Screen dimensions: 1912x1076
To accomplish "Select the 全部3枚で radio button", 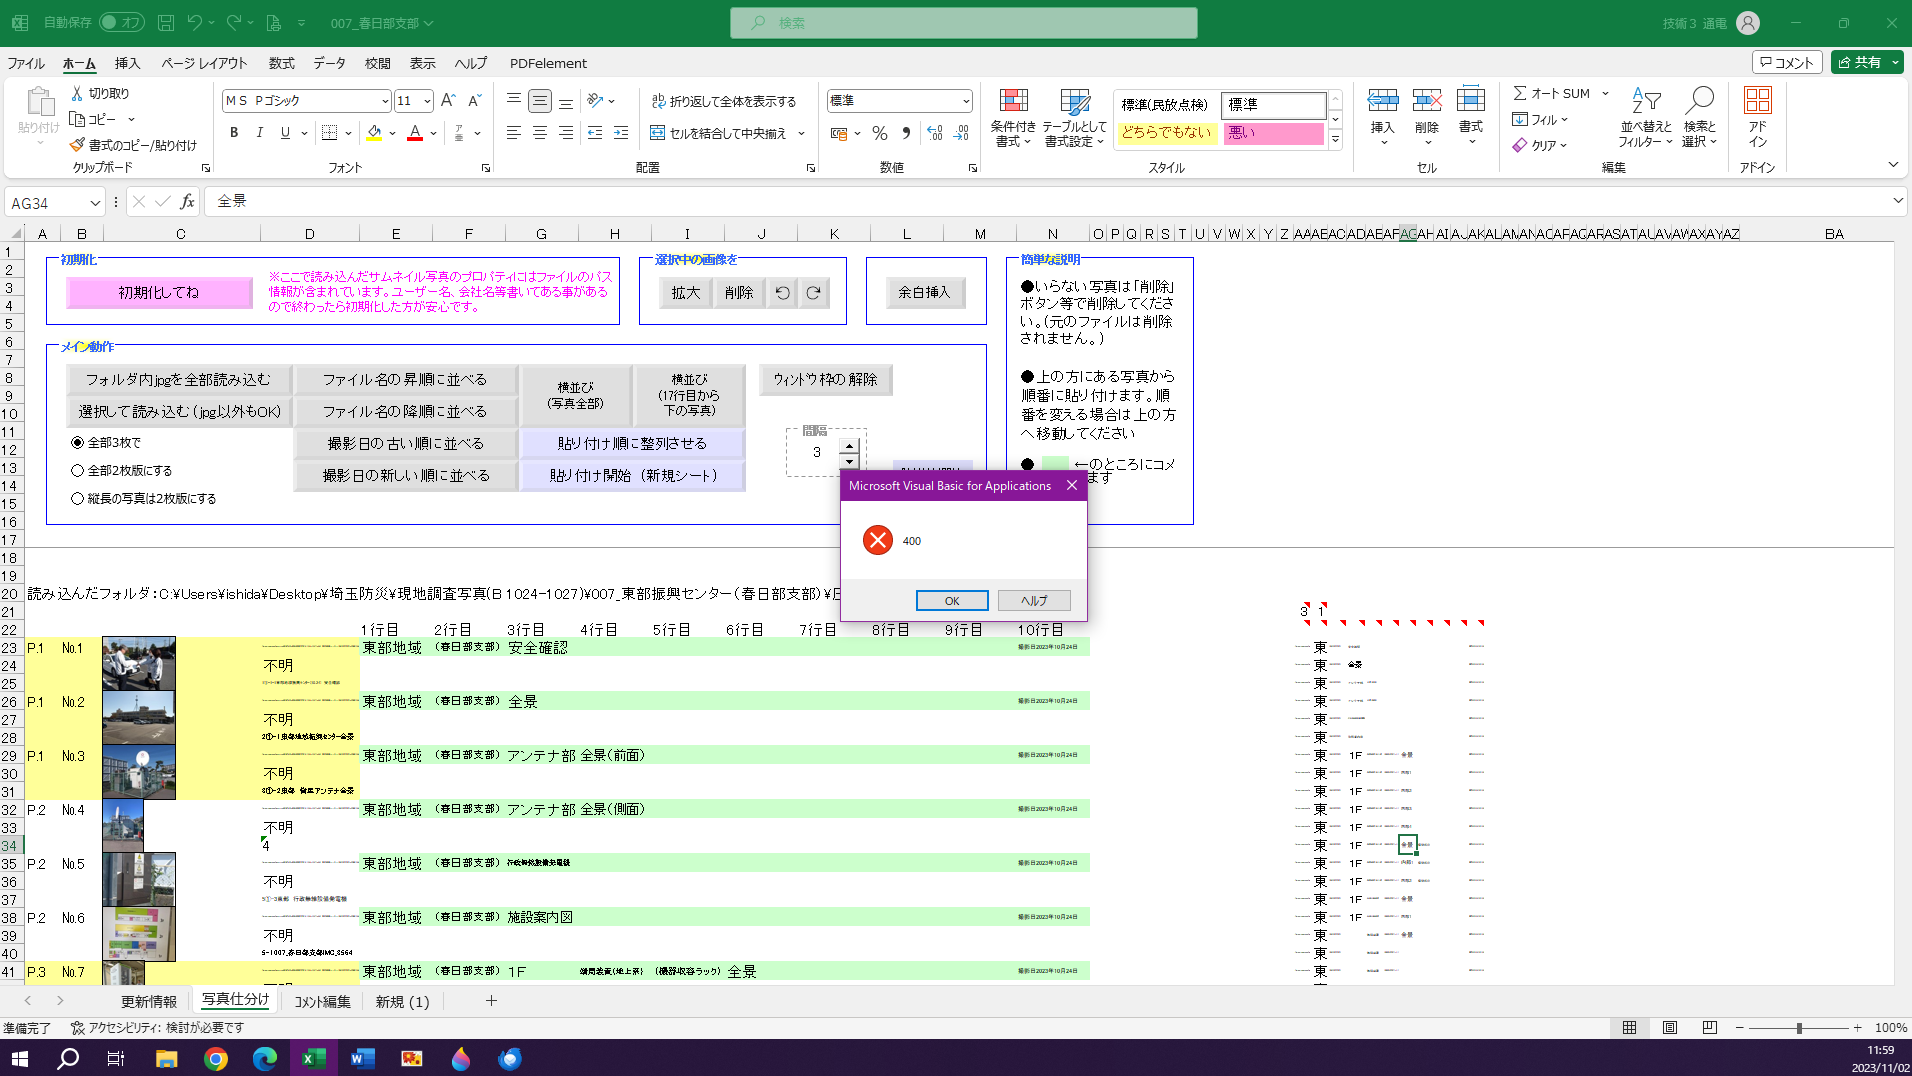I will [x=77, y=442].
